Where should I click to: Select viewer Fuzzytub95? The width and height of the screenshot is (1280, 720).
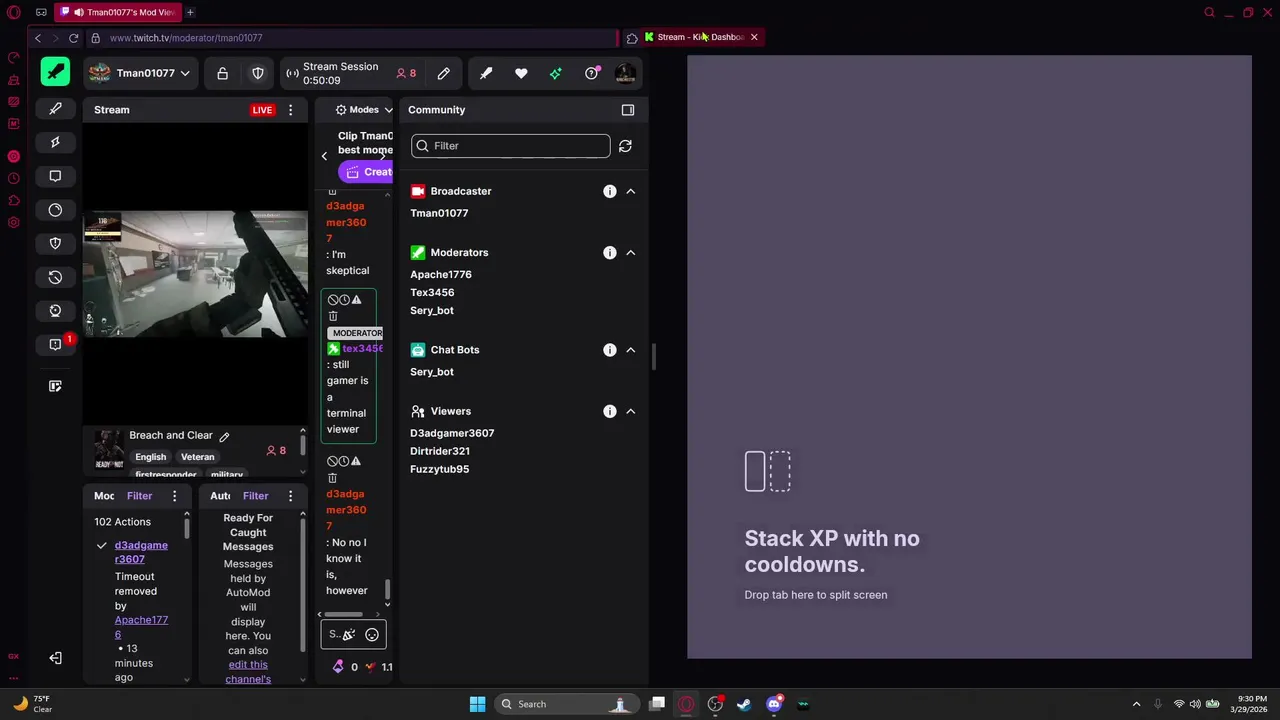coord(440,469)
